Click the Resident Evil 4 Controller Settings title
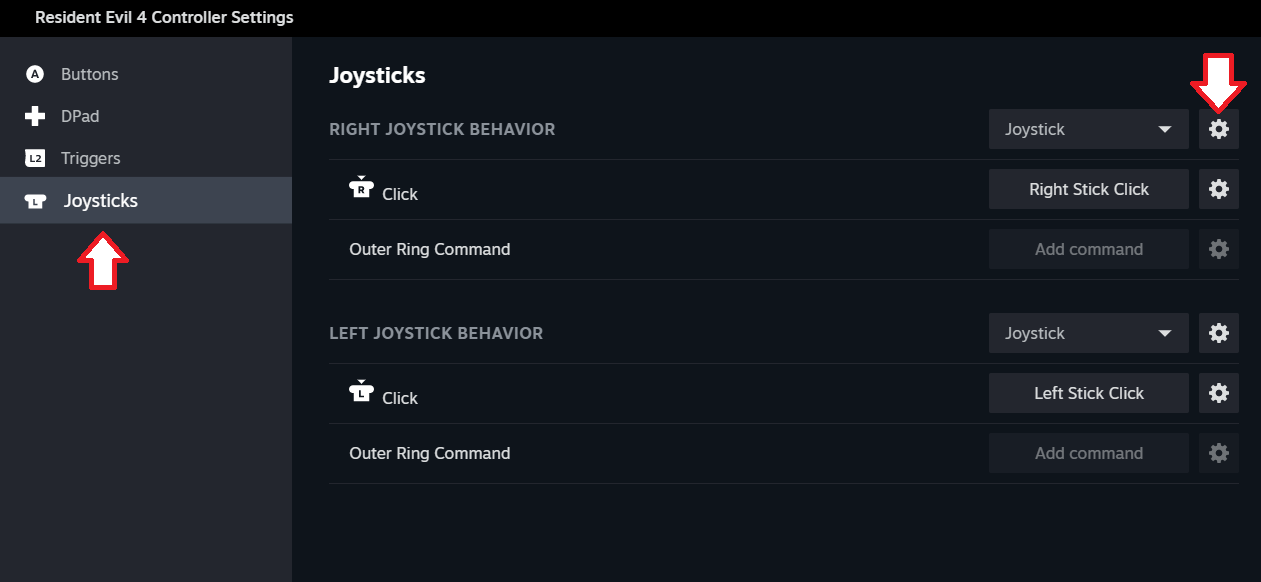 164,18
